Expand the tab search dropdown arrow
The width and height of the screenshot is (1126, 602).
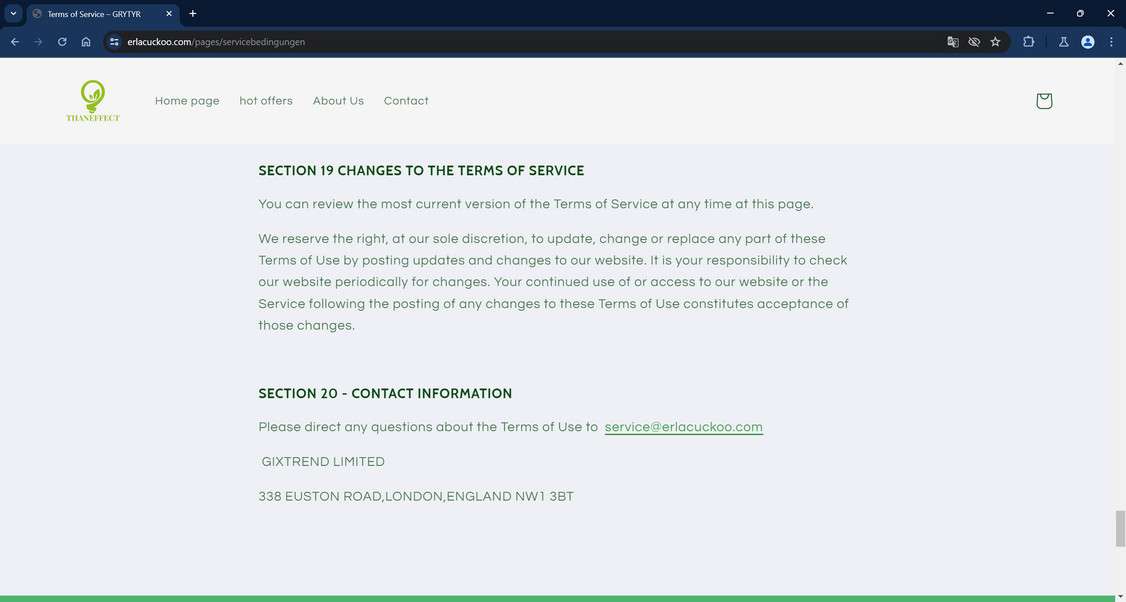click(x=13, y=14)
